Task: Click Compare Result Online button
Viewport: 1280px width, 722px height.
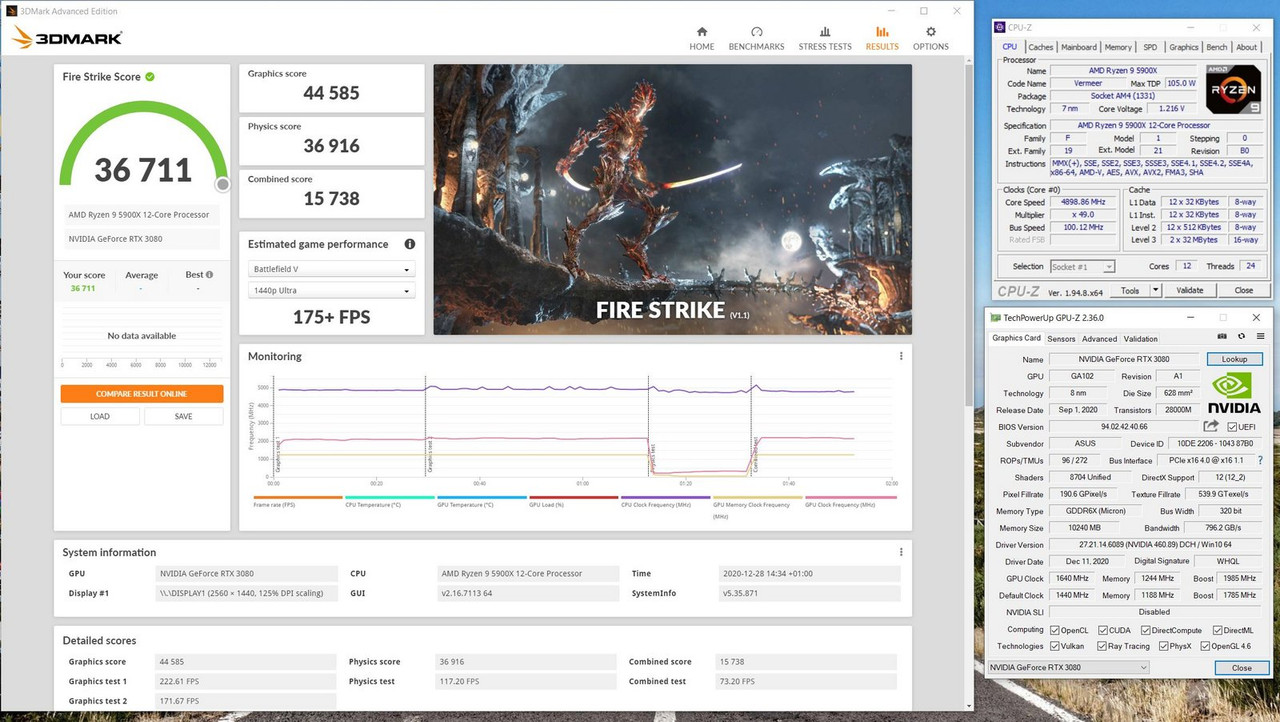Action: (x=141, y=393)
